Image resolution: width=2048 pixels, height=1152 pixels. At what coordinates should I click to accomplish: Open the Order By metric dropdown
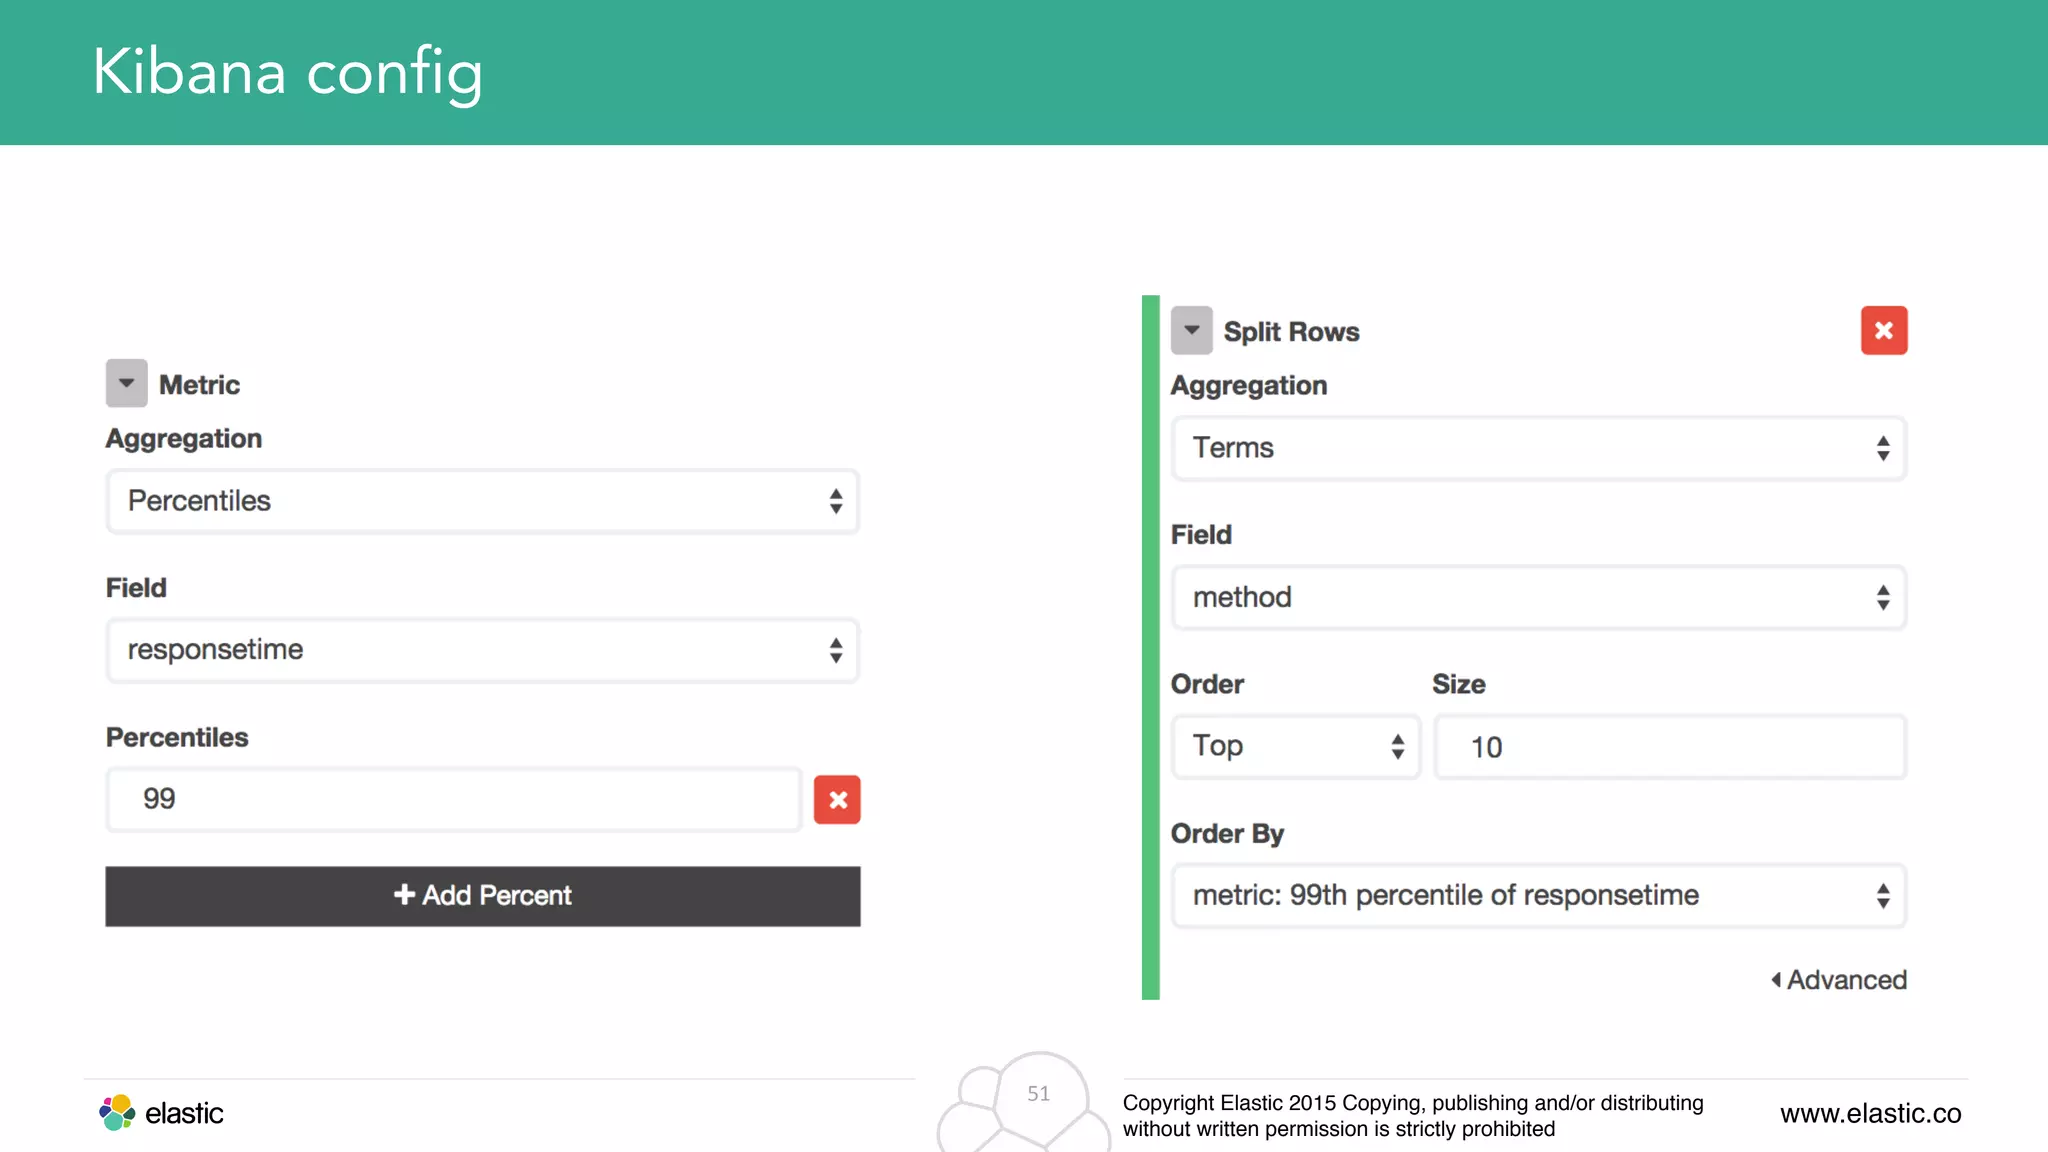click(x=1539, y=896)
